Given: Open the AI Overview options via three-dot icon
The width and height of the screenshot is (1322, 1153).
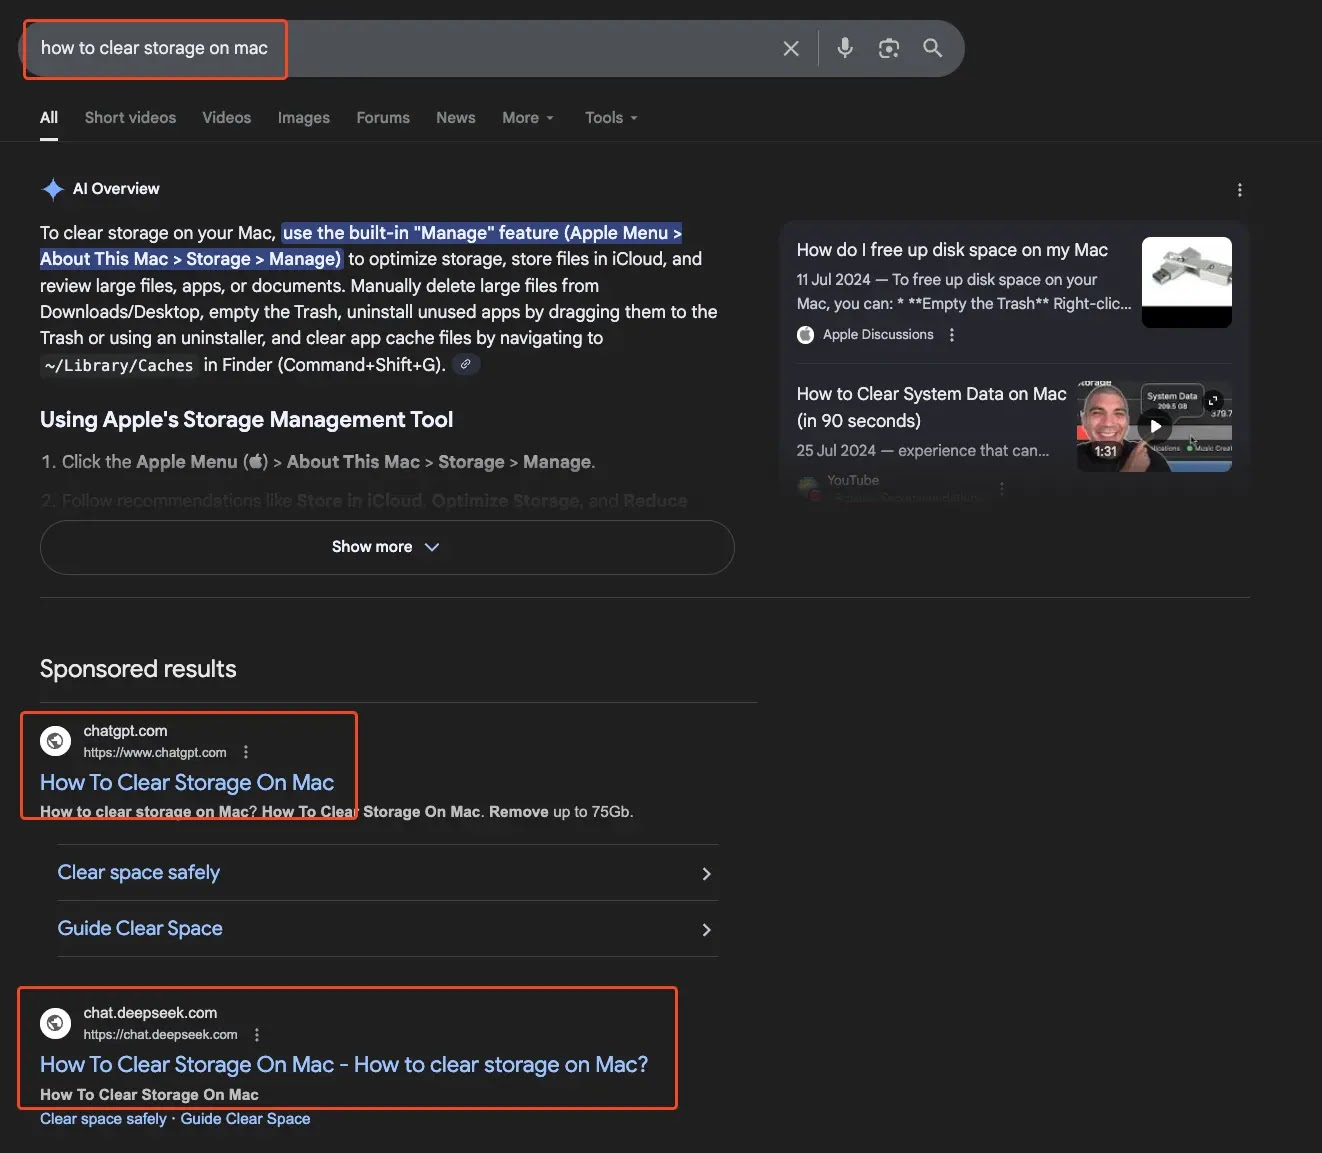Looking at the screenshot, I should 1239,189.
